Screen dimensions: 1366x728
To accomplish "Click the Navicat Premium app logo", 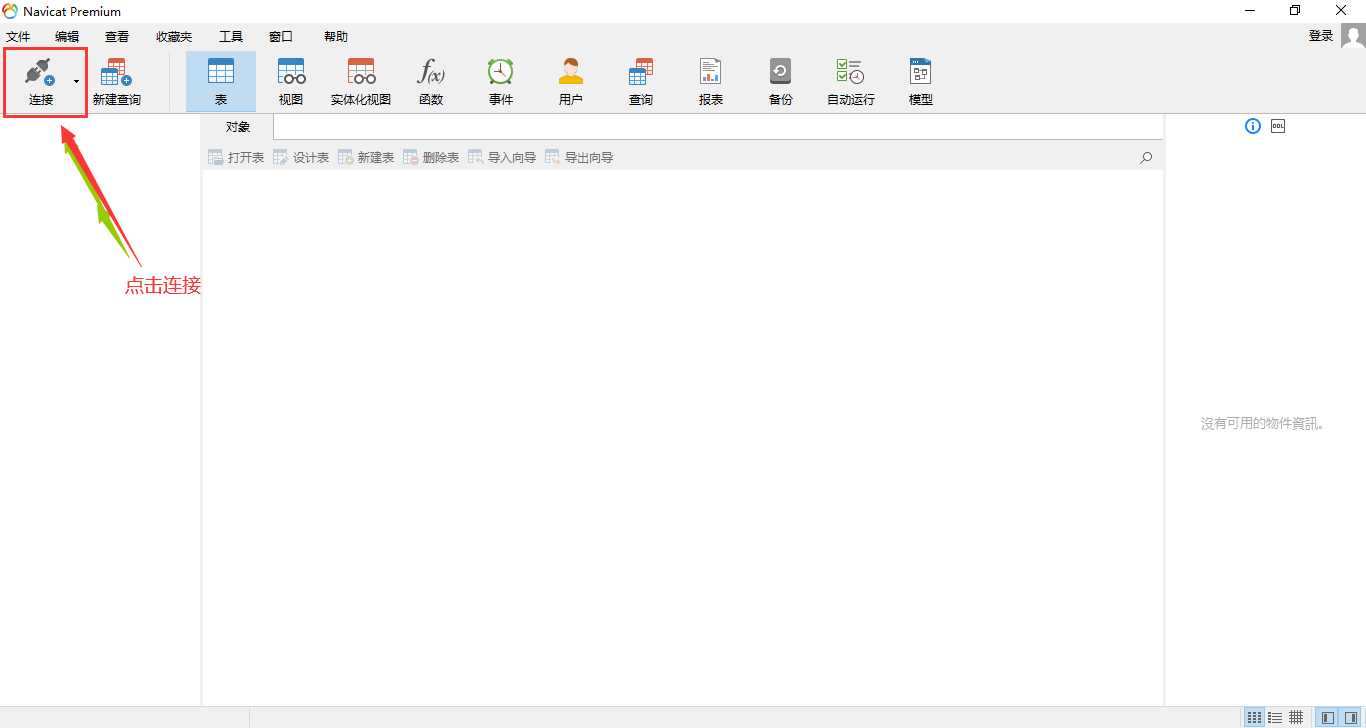I will [x=10, y=11].
